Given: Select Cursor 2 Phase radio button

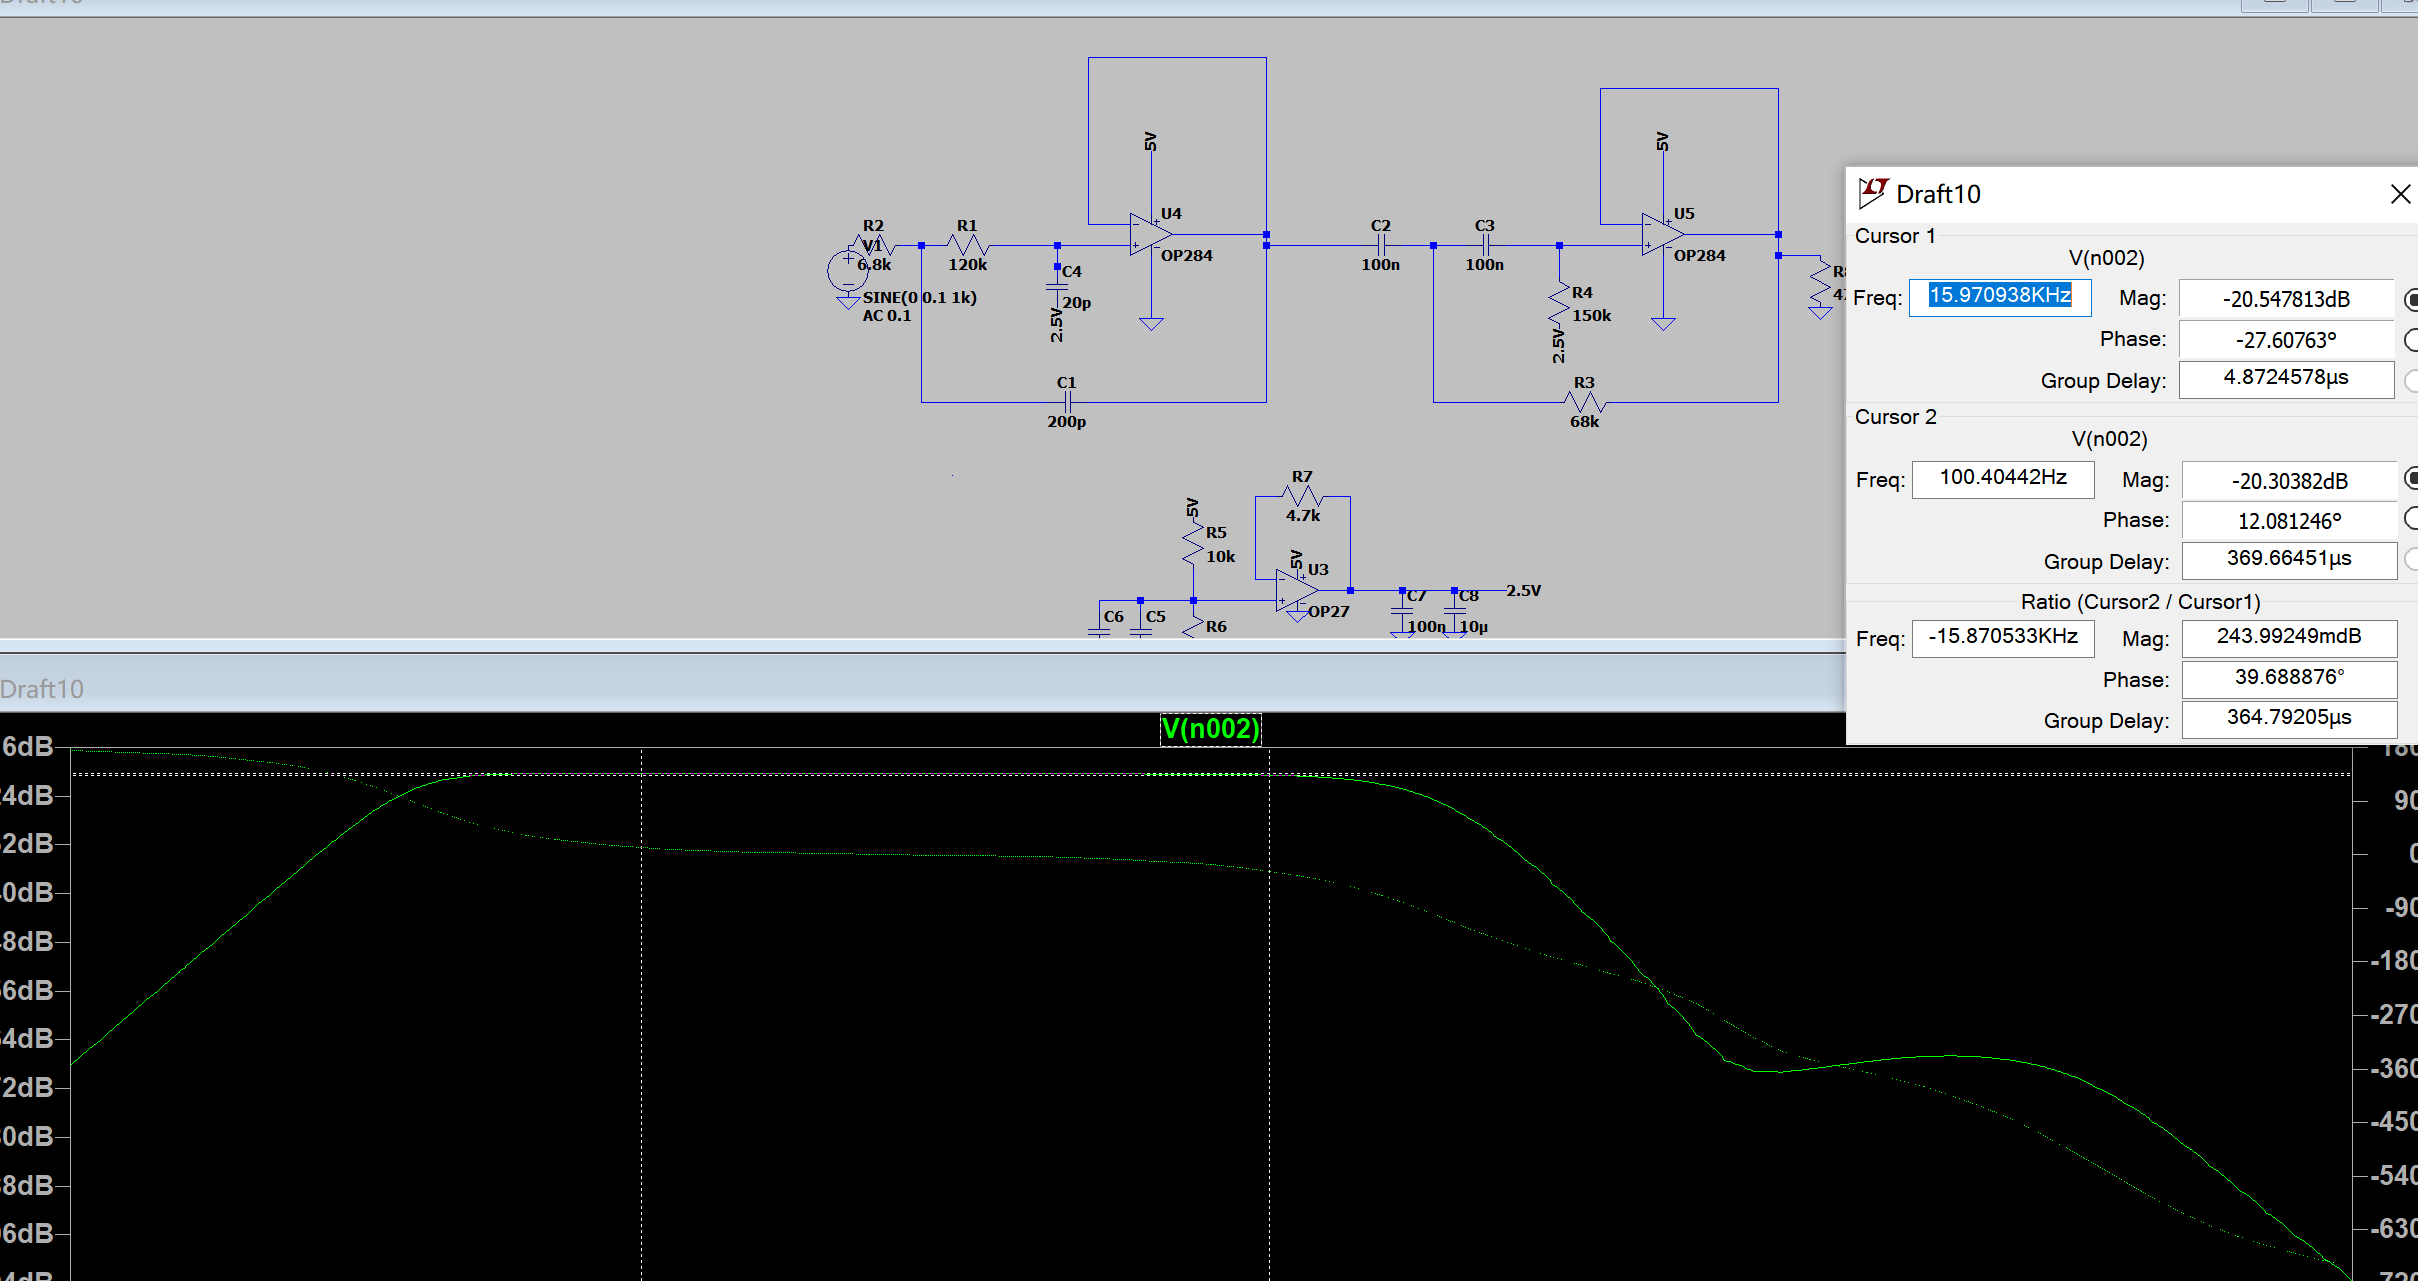Looking at the screenshot, I should [x=2410, y=519].
